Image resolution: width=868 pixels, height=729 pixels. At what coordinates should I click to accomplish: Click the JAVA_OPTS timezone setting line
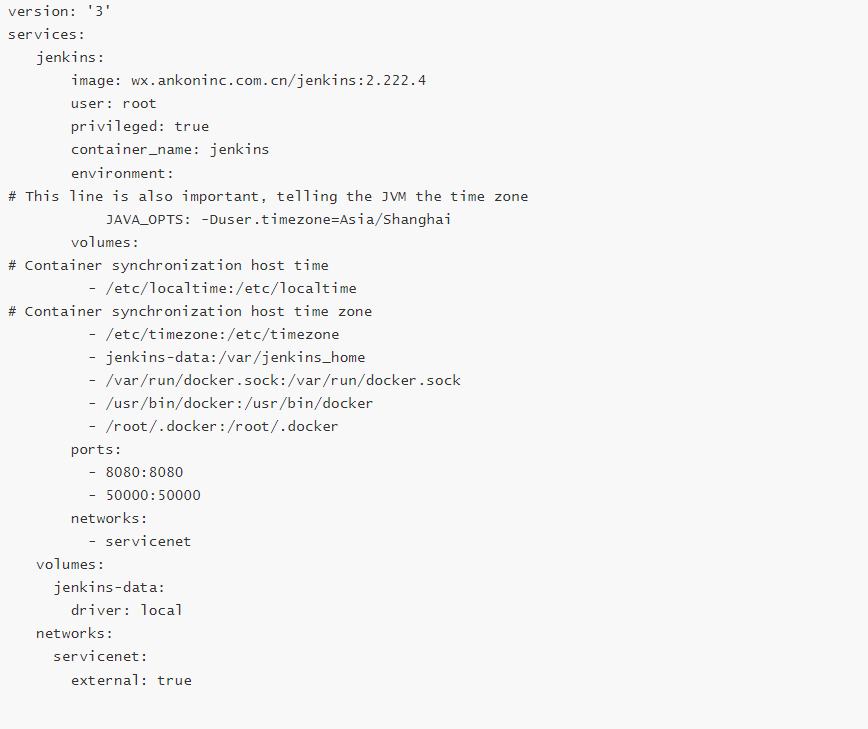pyautogui.click(x=278, y=219)
